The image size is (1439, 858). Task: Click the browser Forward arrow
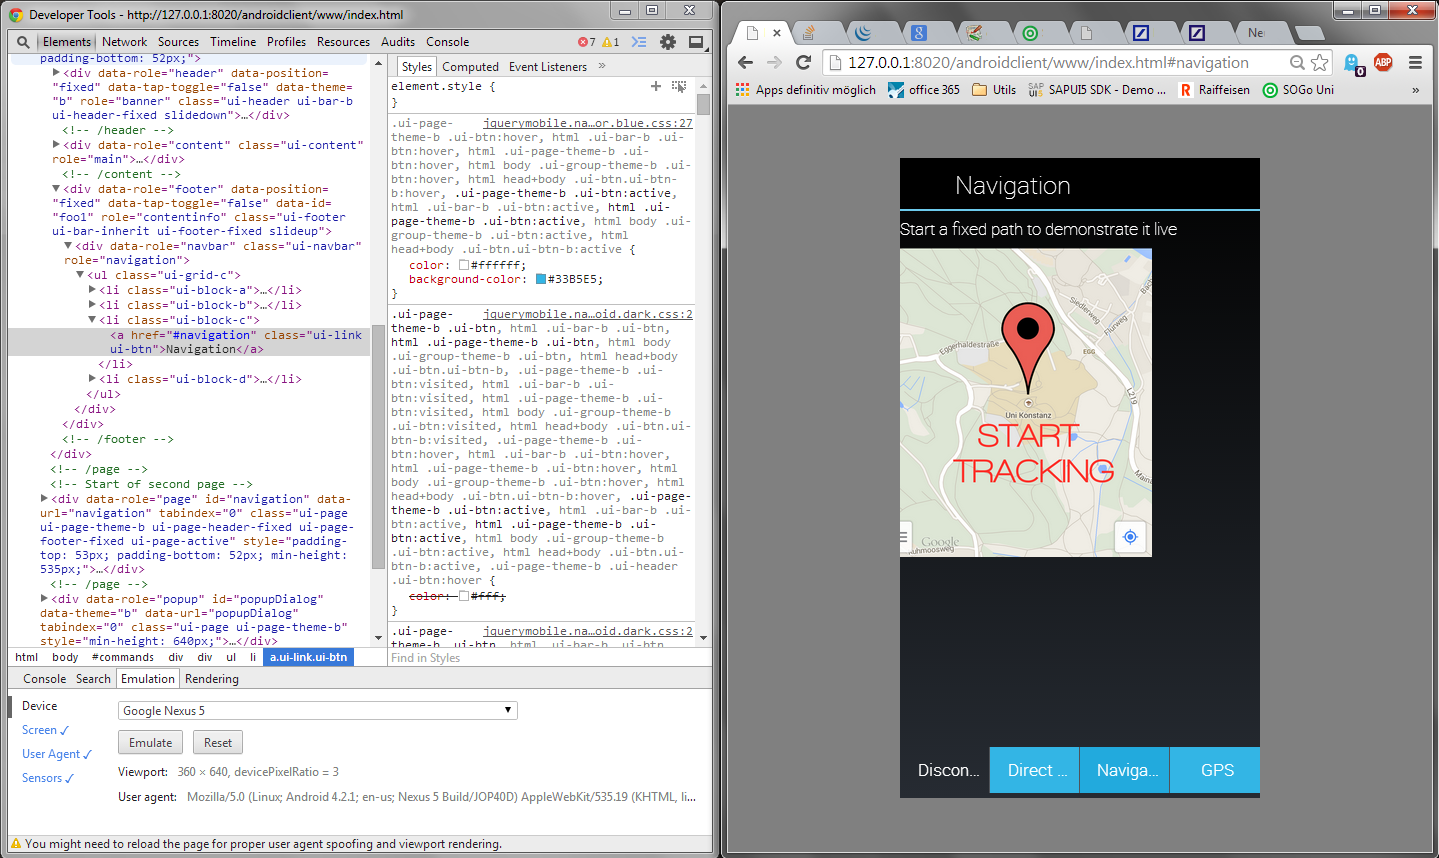pos(774,62)
